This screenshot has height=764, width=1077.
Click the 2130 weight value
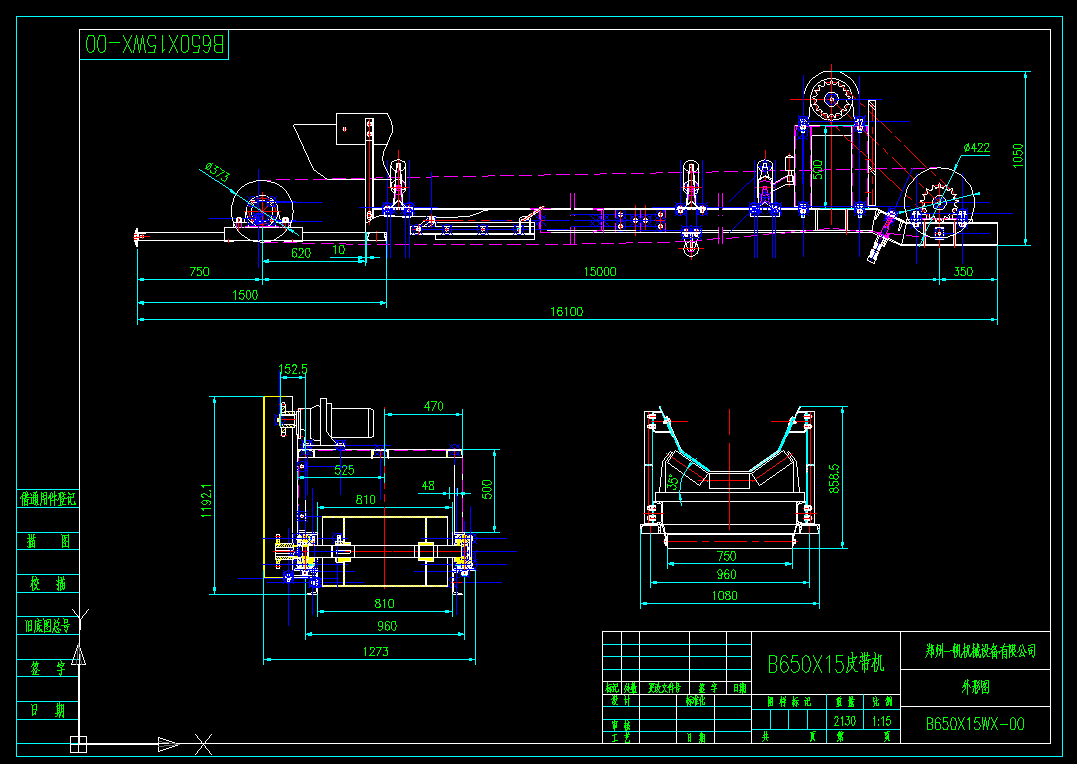(x=845, y=721)
